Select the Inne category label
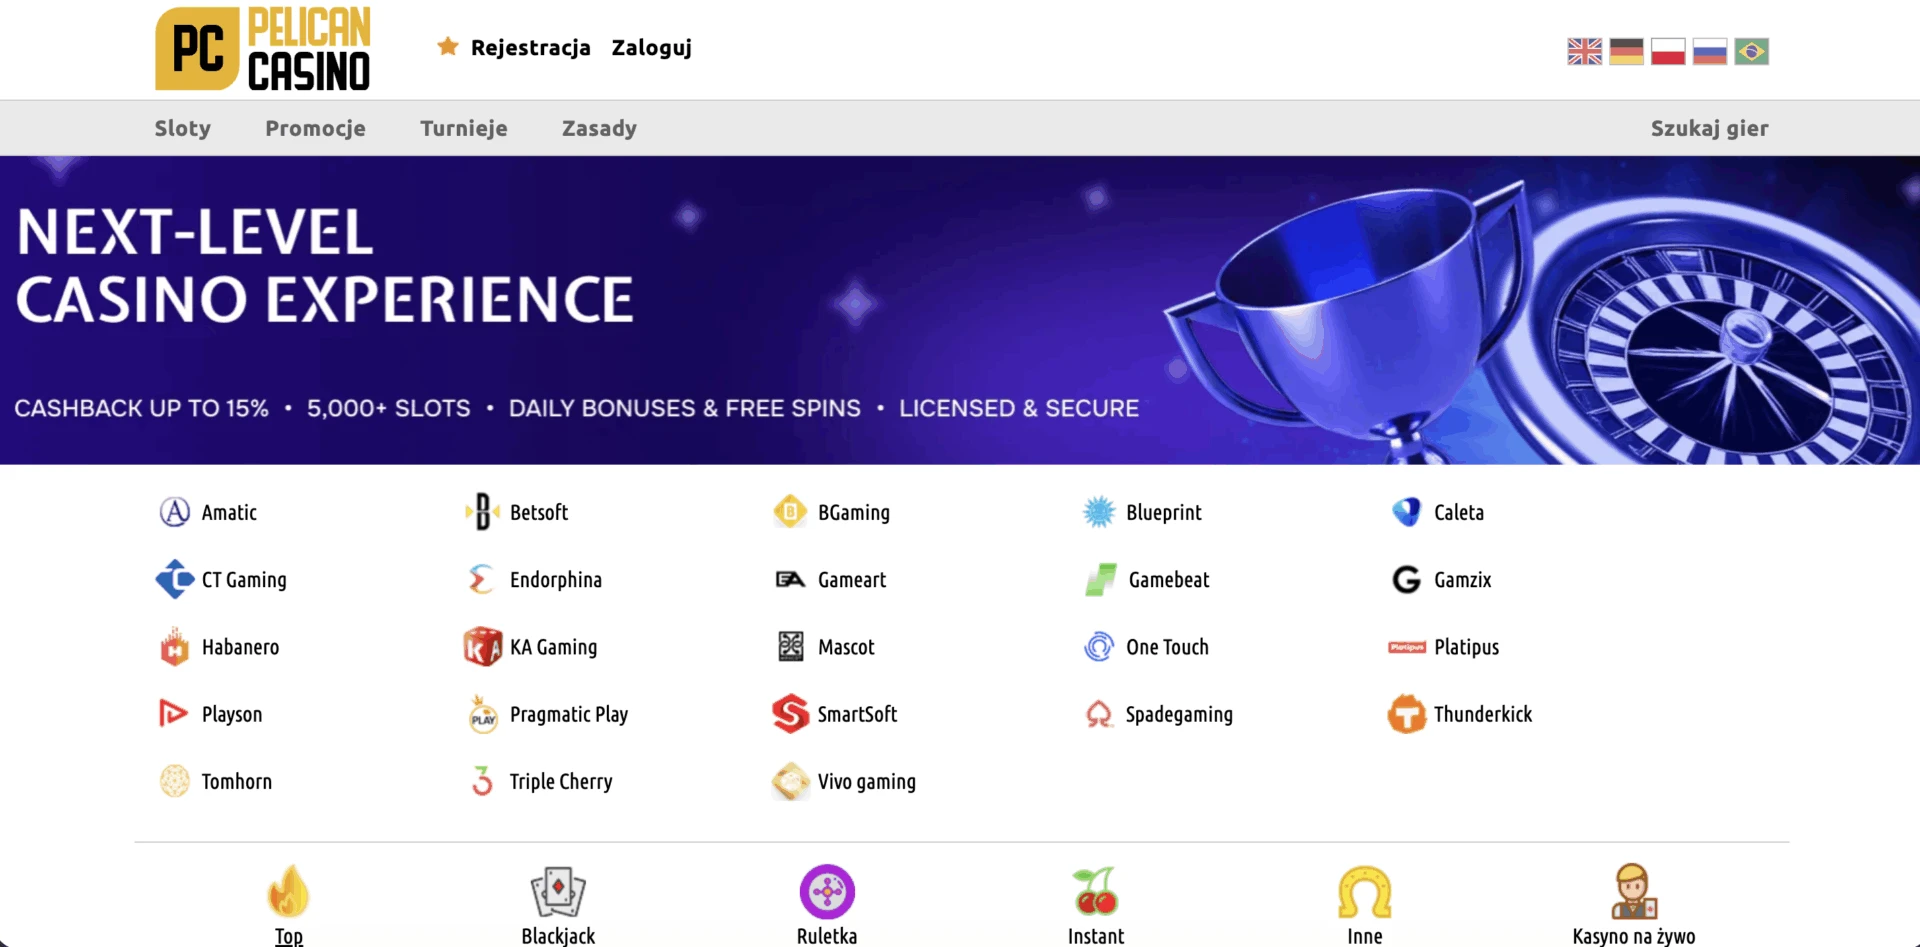This screenshot has height=947, width=1920. coord(1365,936)
